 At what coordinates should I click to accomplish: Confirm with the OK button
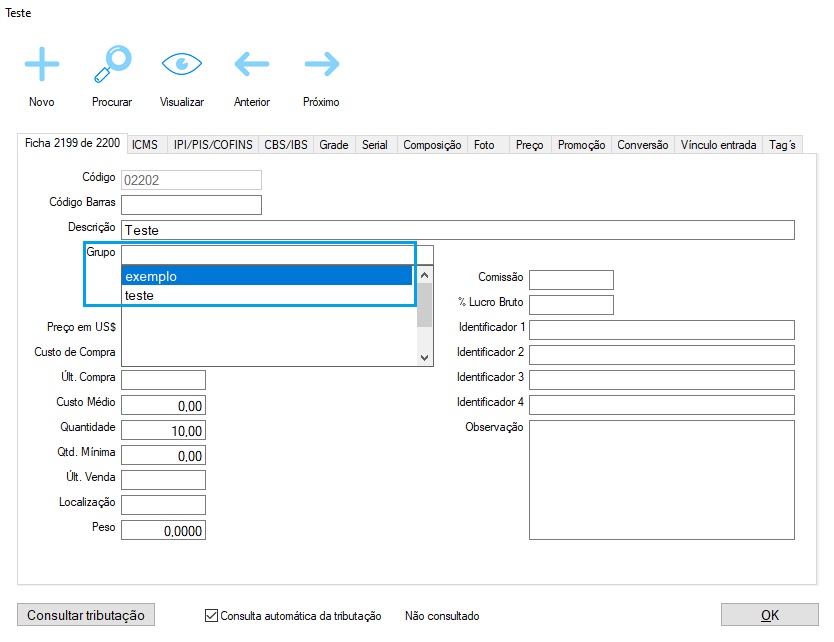pos(769,615)
